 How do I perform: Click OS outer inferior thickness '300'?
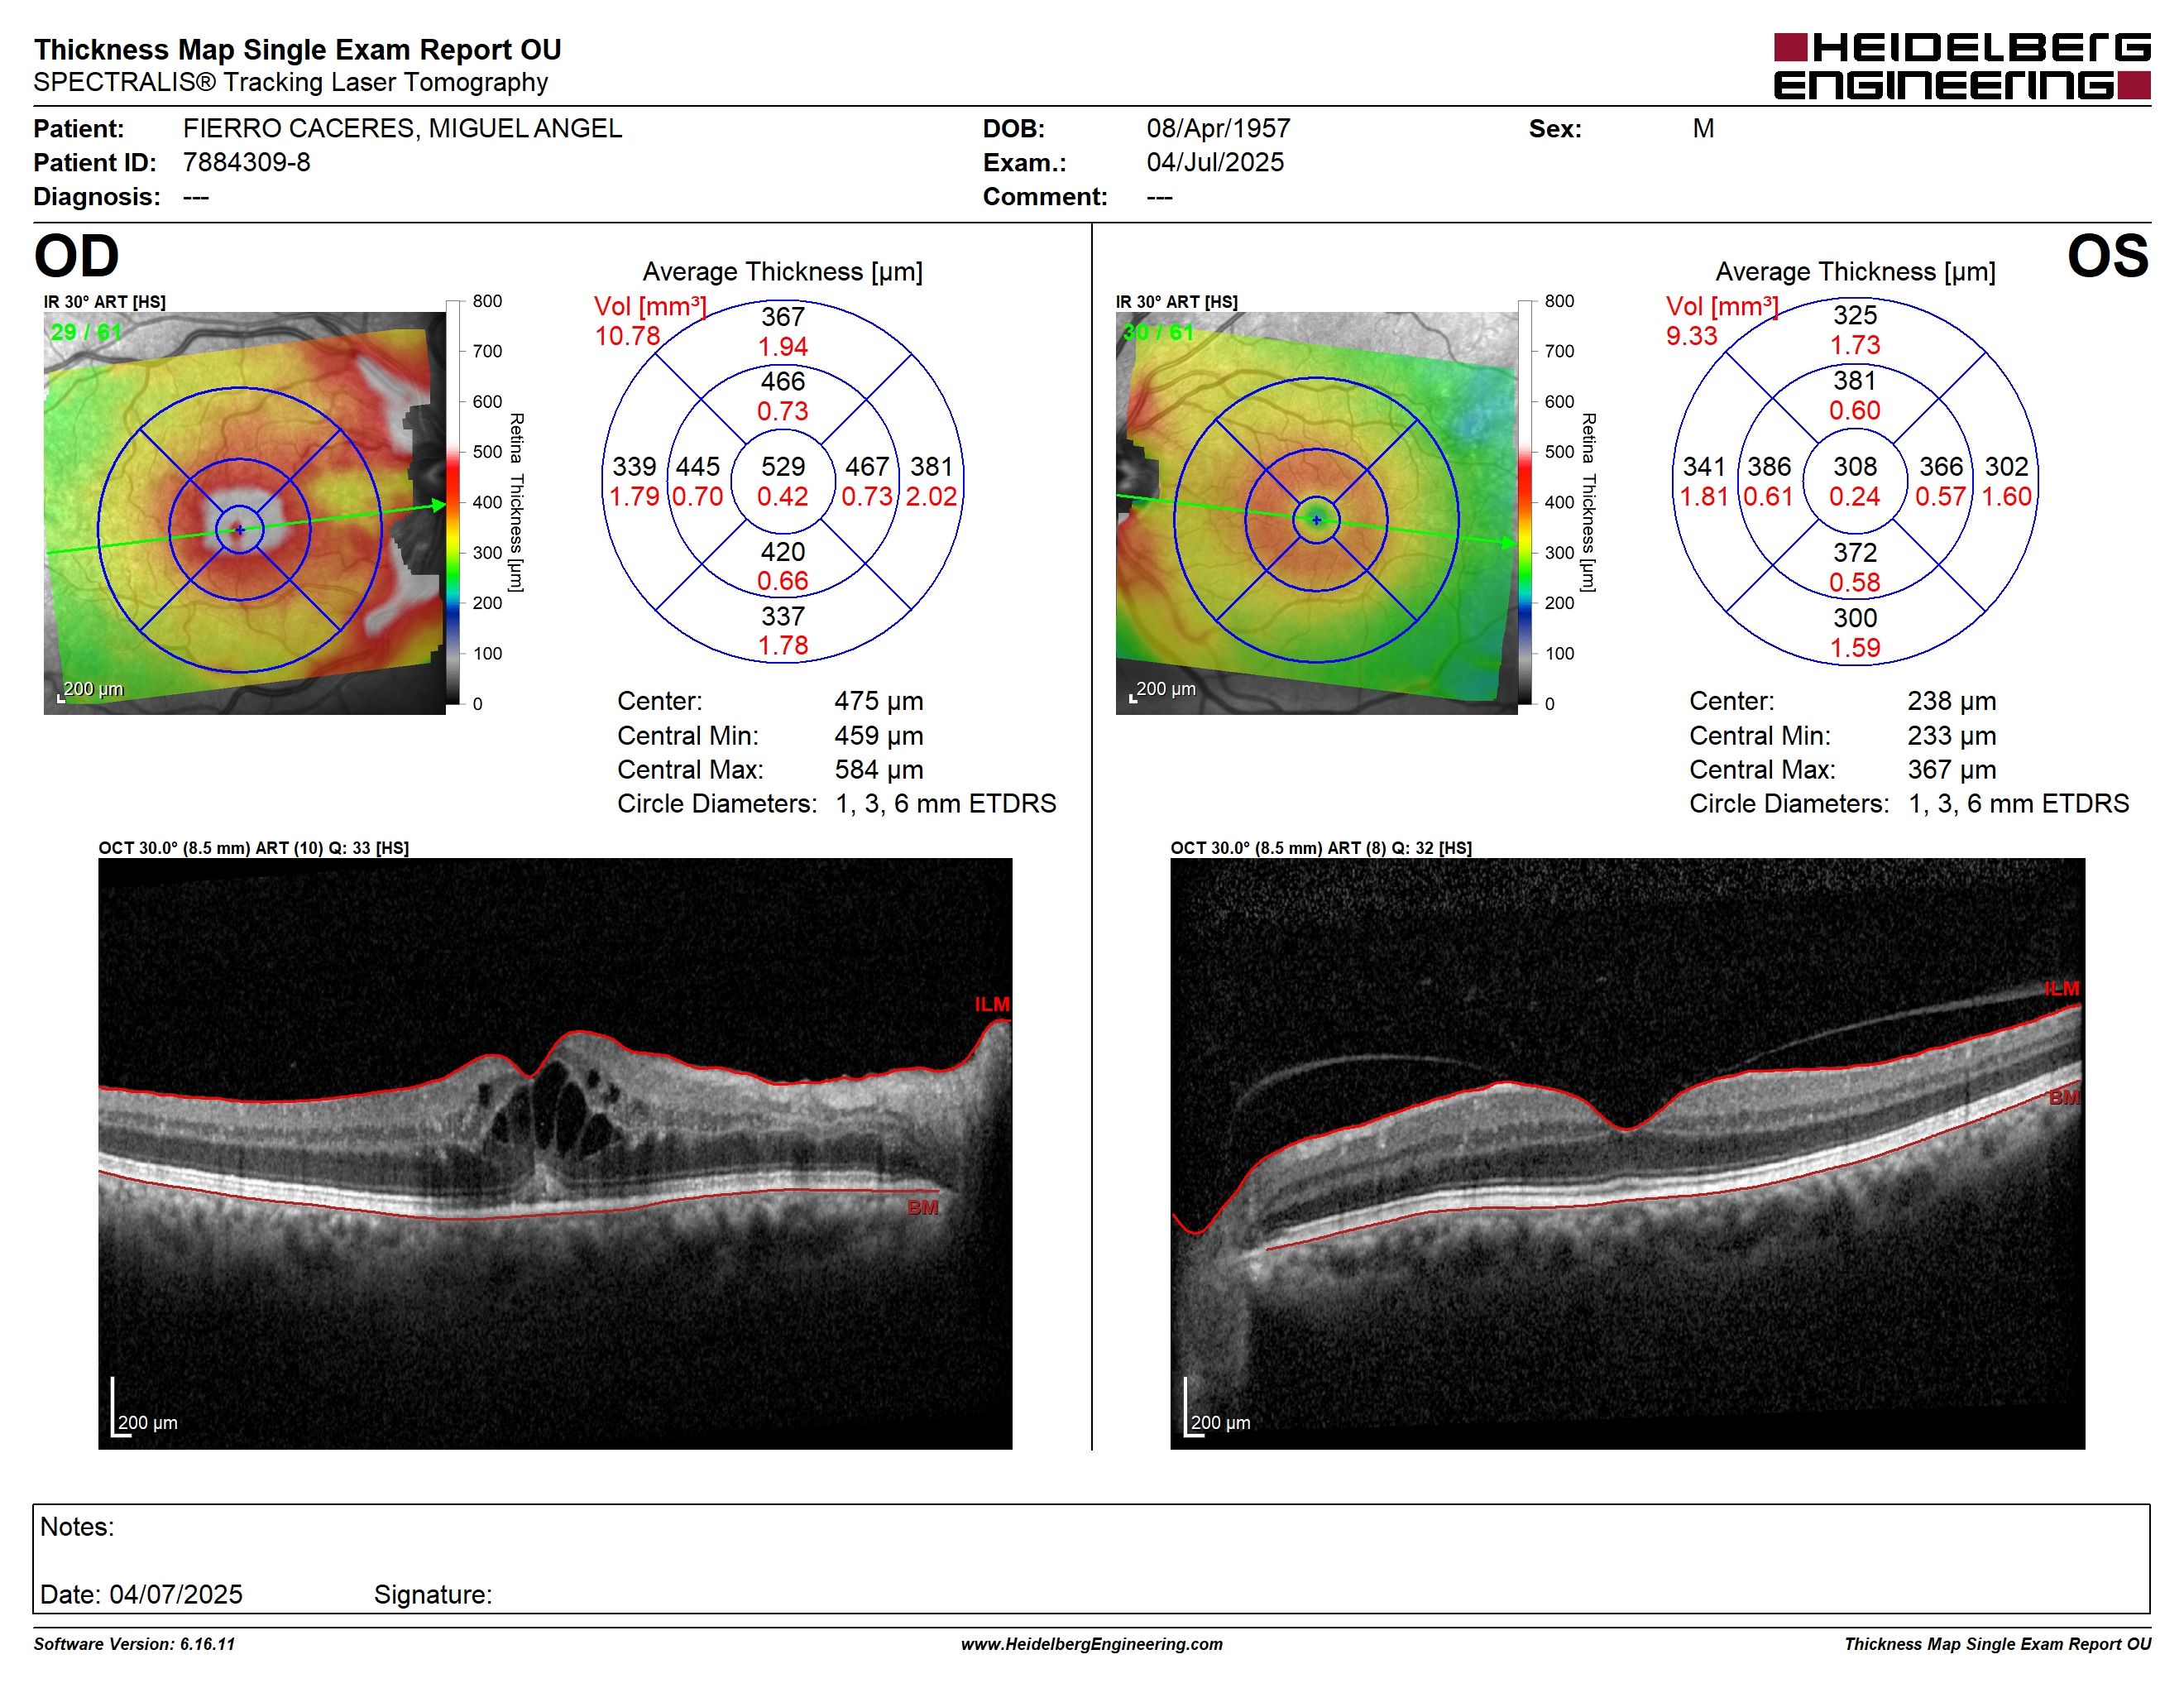[1855, 618]
